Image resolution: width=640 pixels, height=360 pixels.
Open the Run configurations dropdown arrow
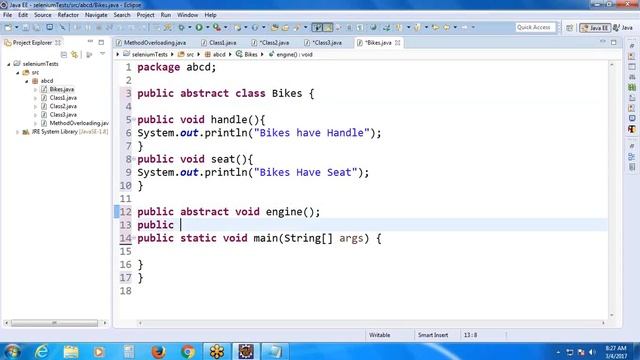point(207,27)
